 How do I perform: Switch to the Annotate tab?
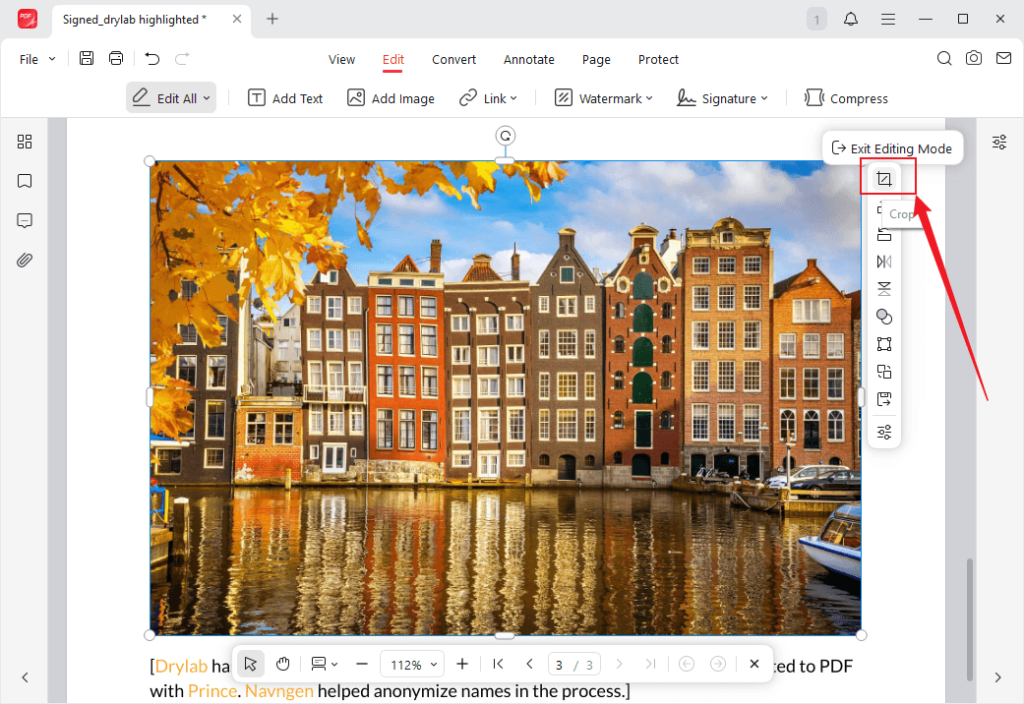tap(529, 59)
